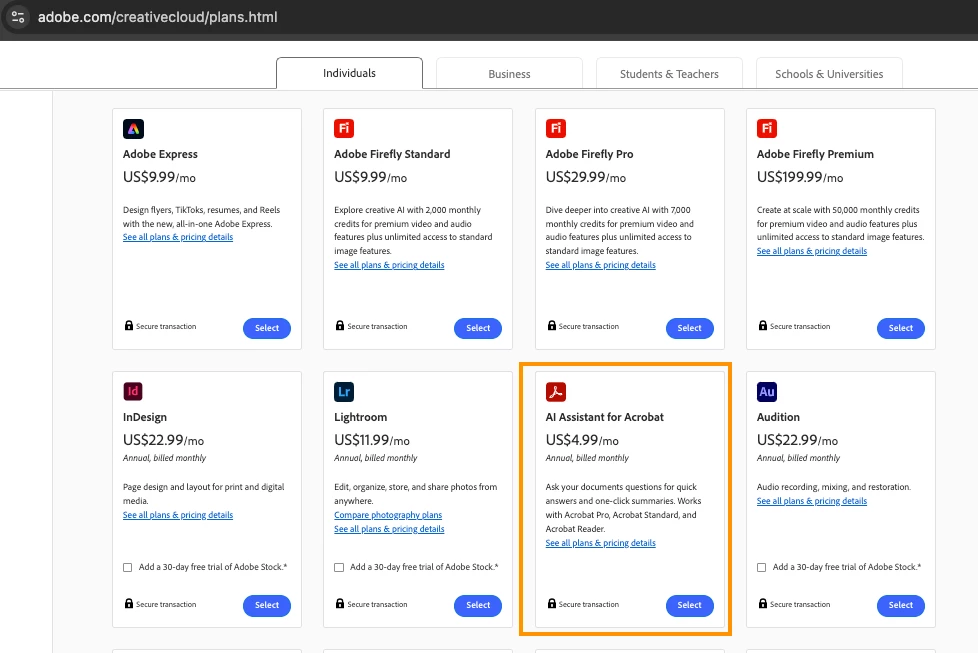Select the Lightroom plan

478,605
